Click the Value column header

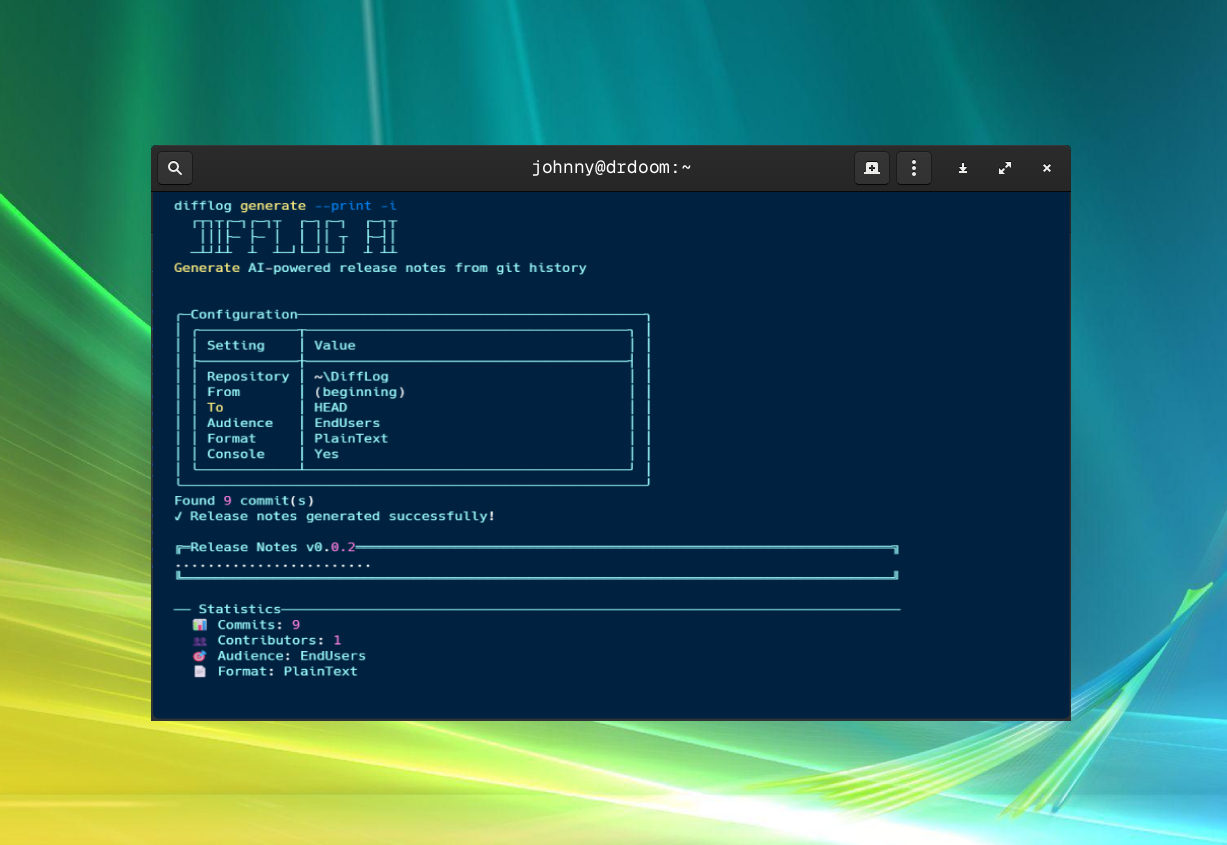[x=335, y=345]
